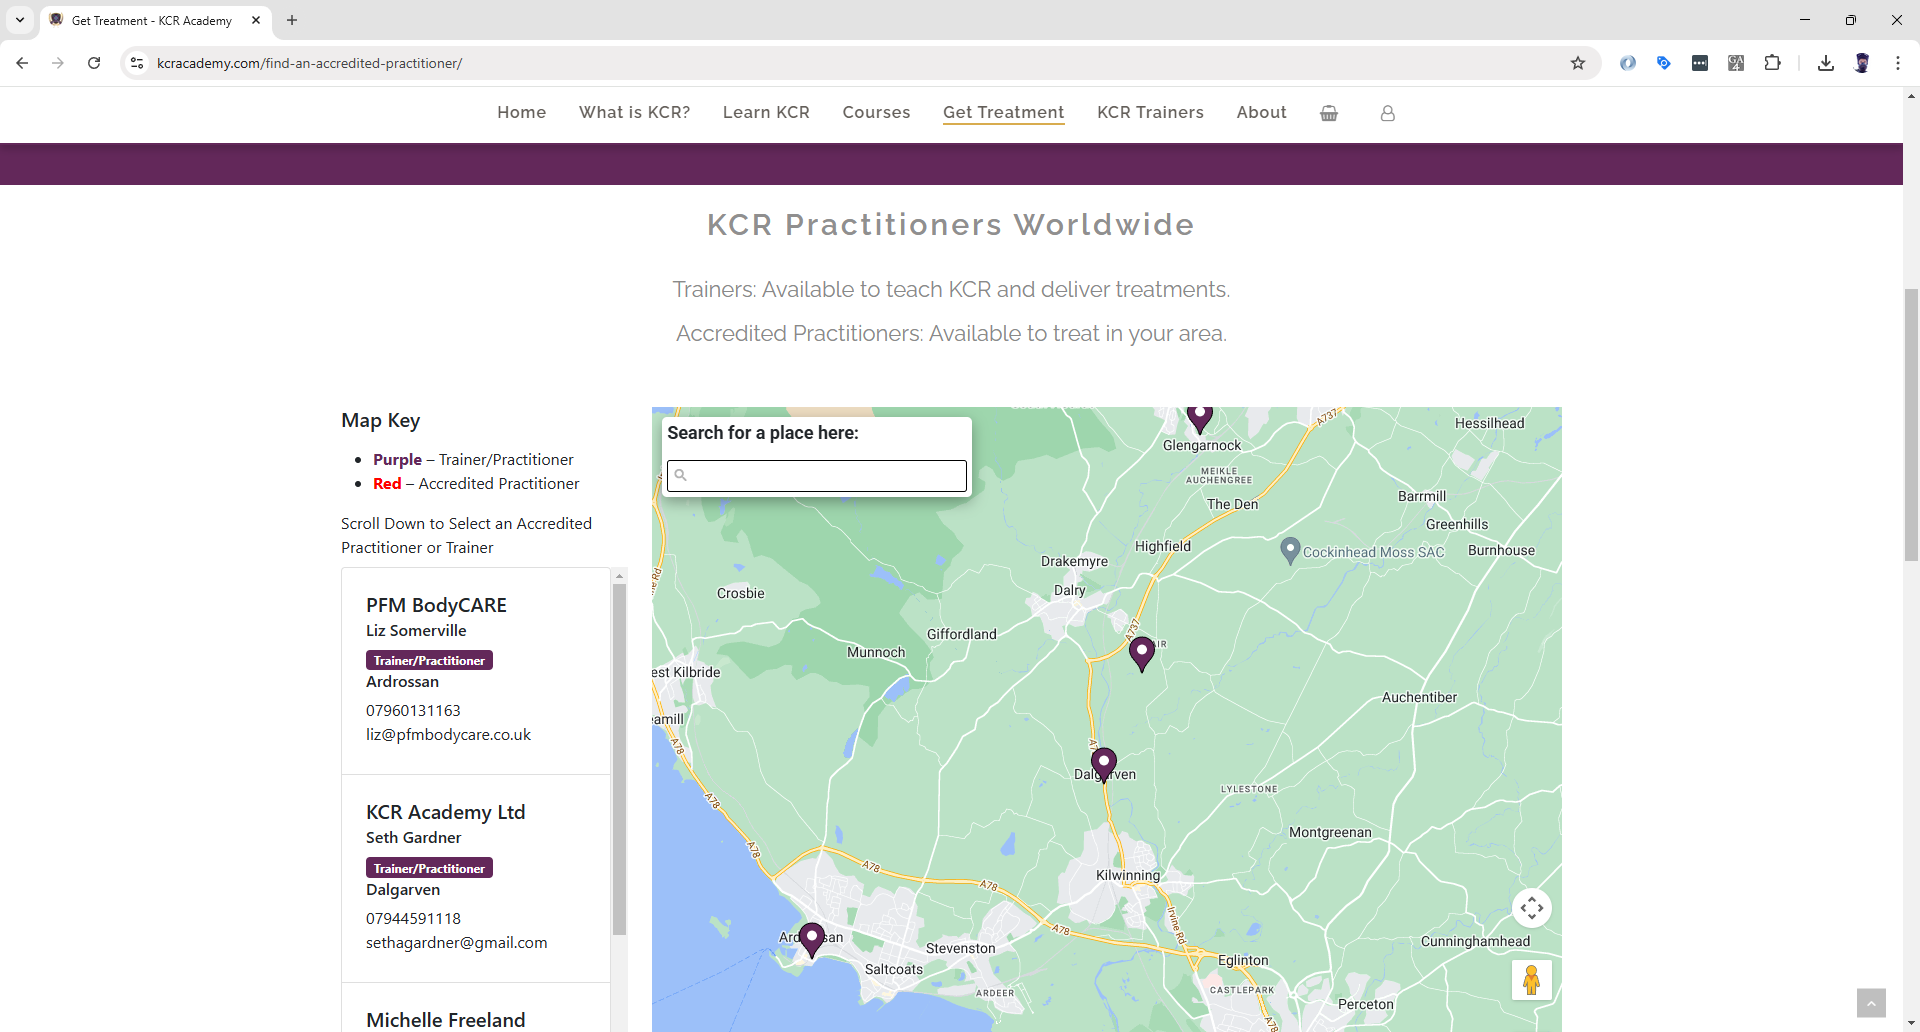Select purple map pin below Dalry
The height and width of the screenshot is (1032, 1920).
click(x=1141, y=654)
